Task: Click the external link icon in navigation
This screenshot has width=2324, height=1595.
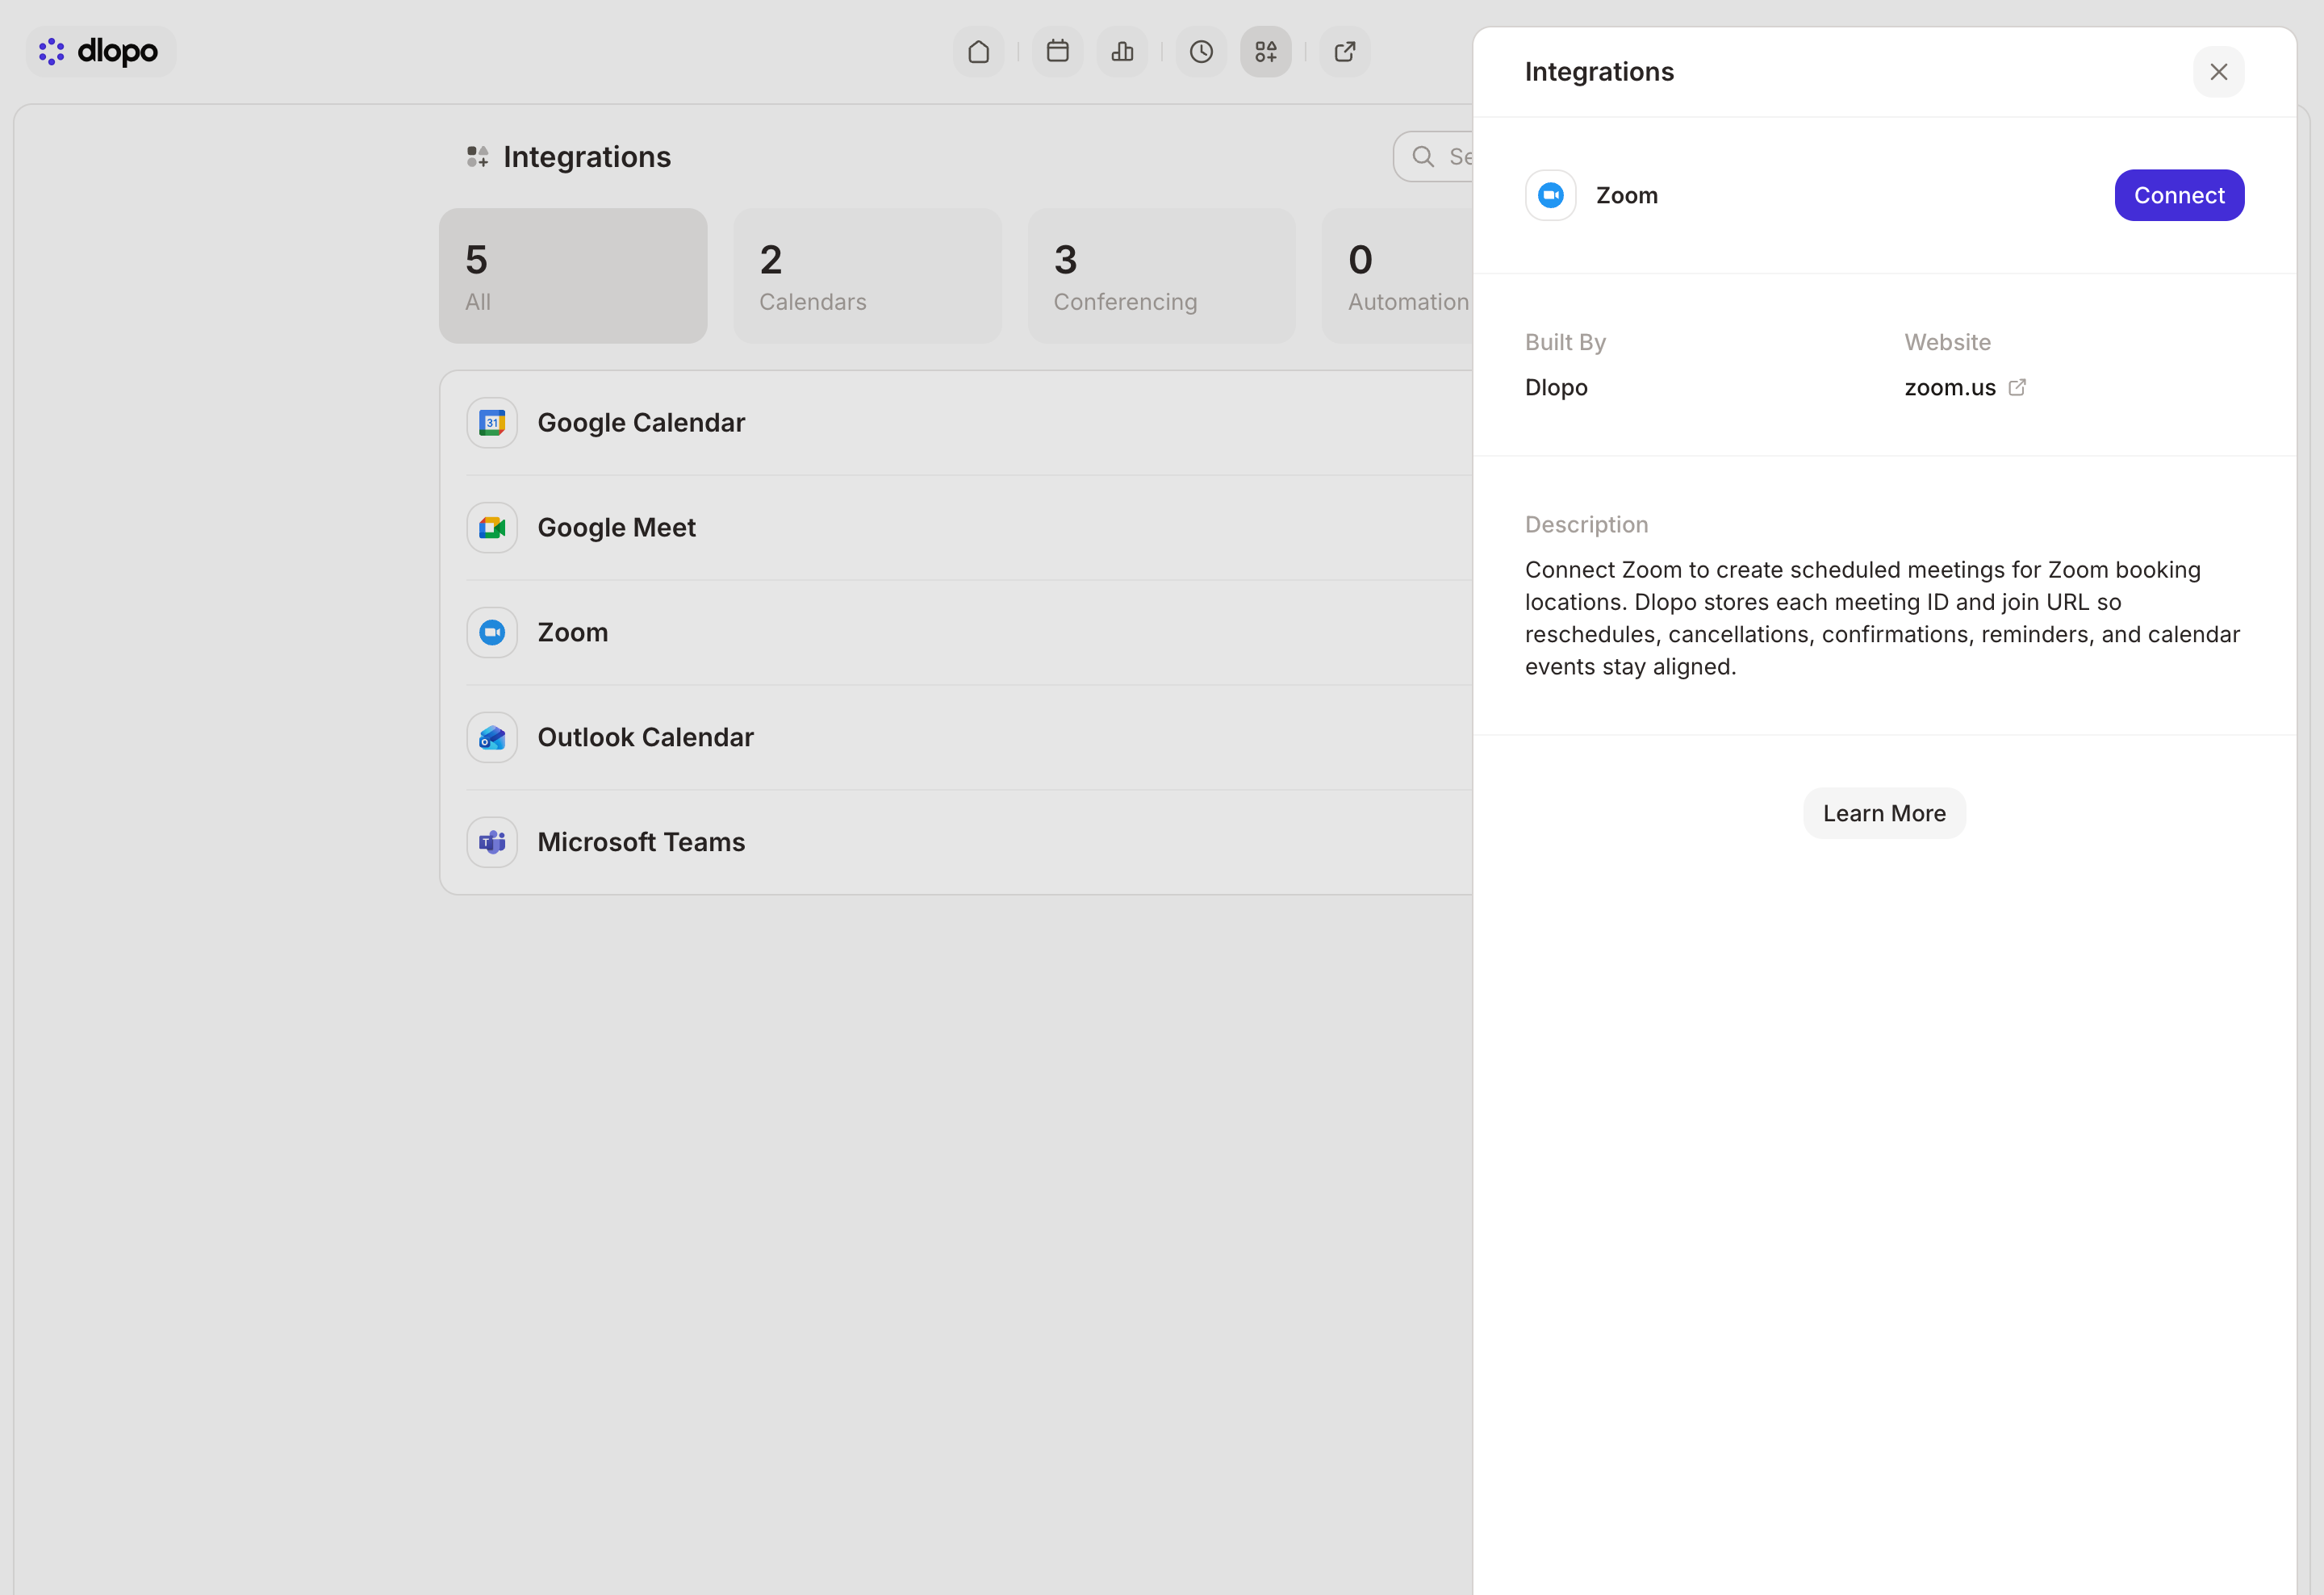Action: pyautogui.click(x=1345, y=51)
